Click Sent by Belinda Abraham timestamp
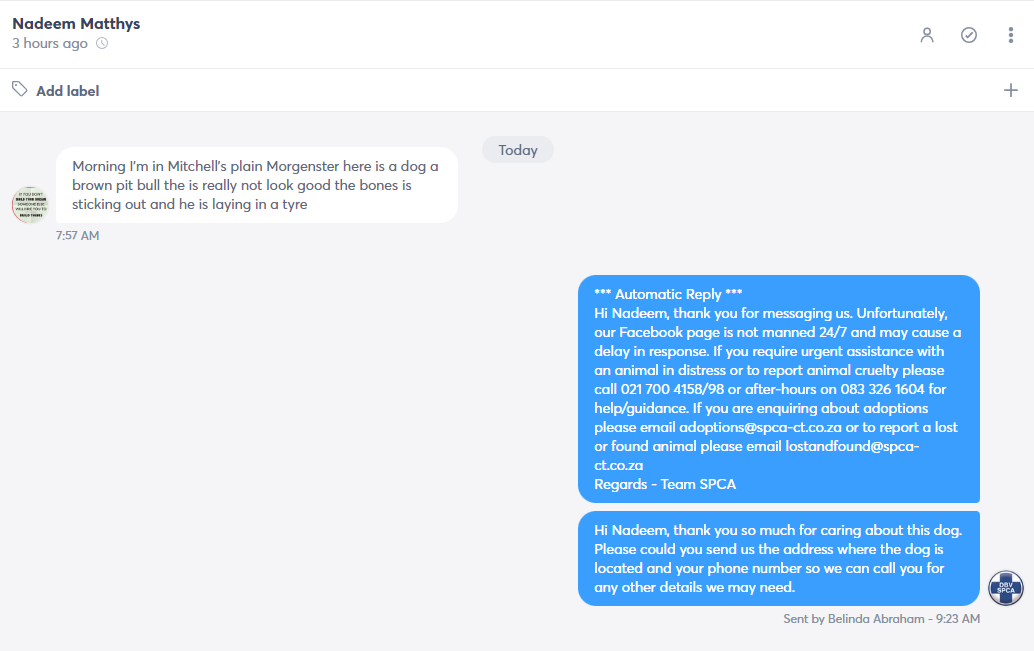 881,619
